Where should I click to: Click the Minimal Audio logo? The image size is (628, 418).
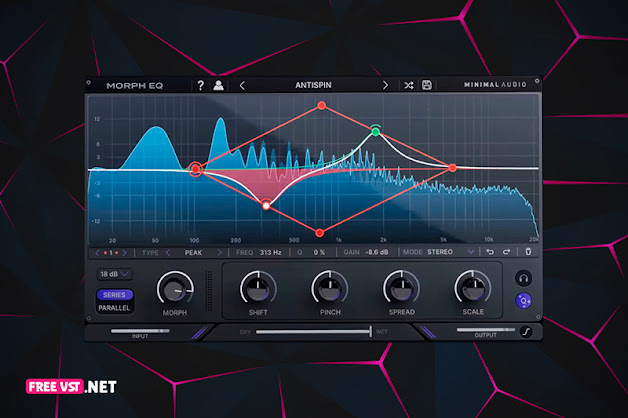[495, 84]
